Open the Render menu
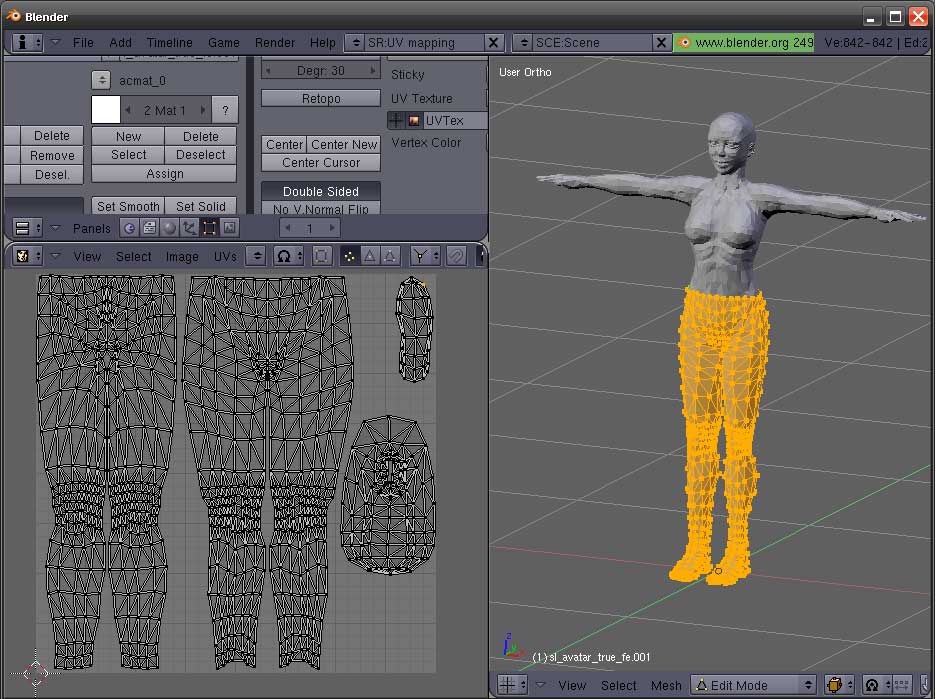Viewport: 936px width, 699px height. [x=274, y=43]
